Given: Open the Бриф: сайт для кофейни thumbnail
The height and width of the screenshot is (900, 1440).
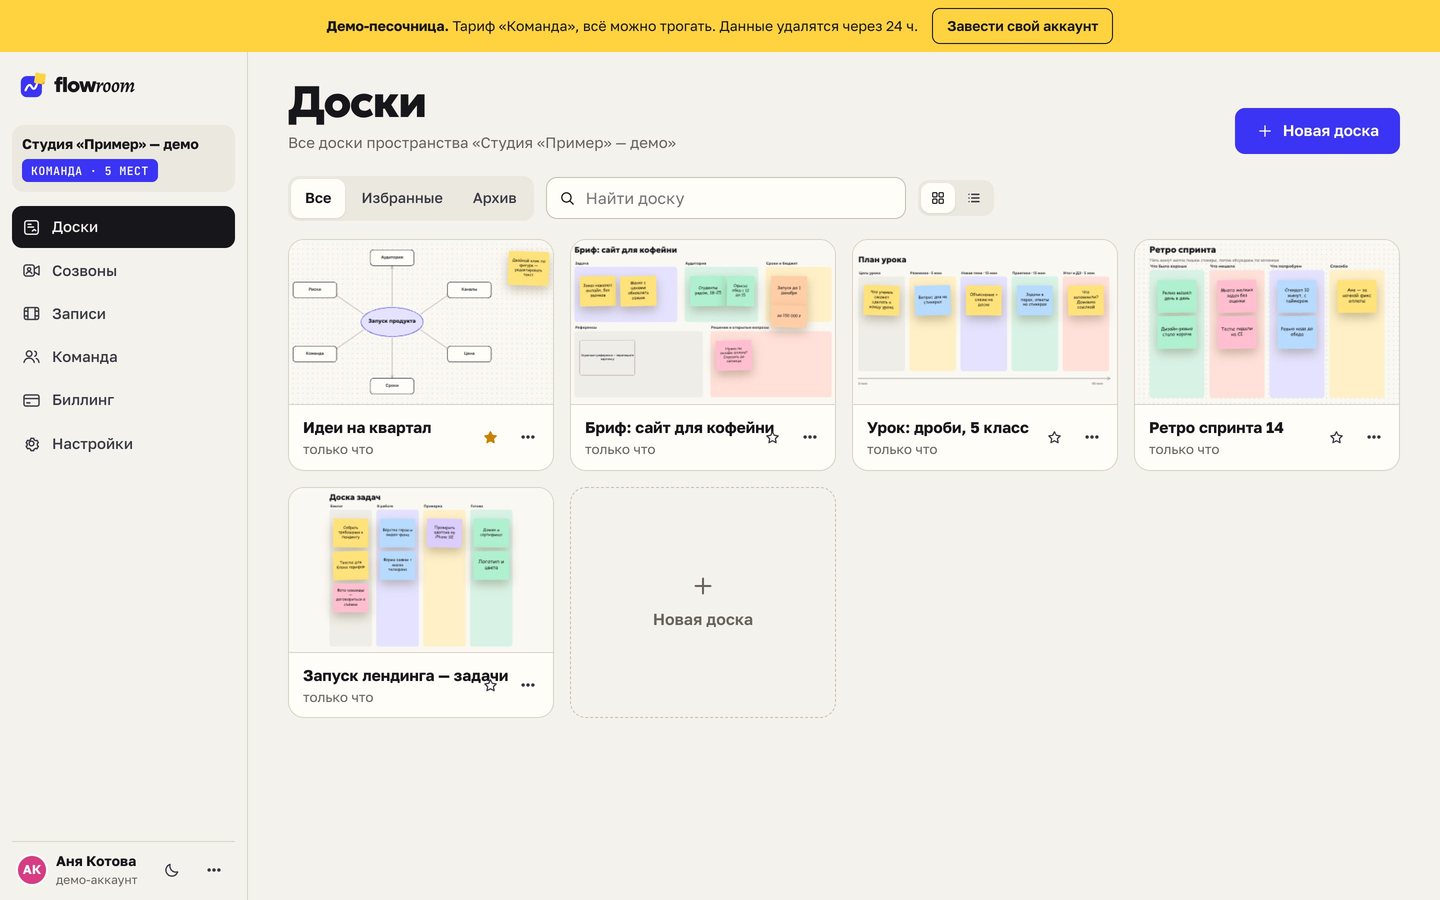Looking at the screenshot, I should 703,322.
